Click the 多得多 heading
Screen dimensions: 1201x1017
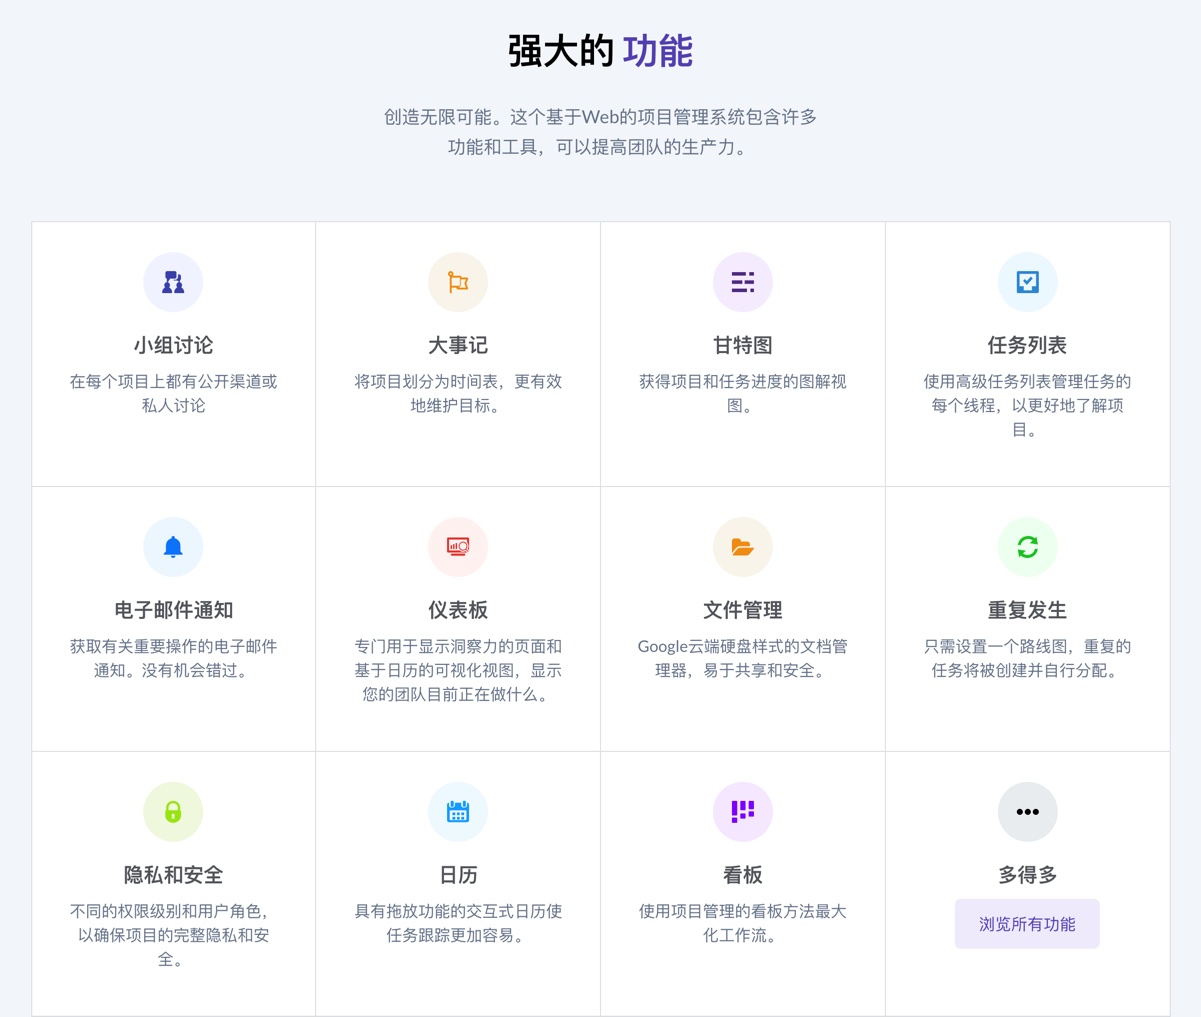click(1028, 875)
